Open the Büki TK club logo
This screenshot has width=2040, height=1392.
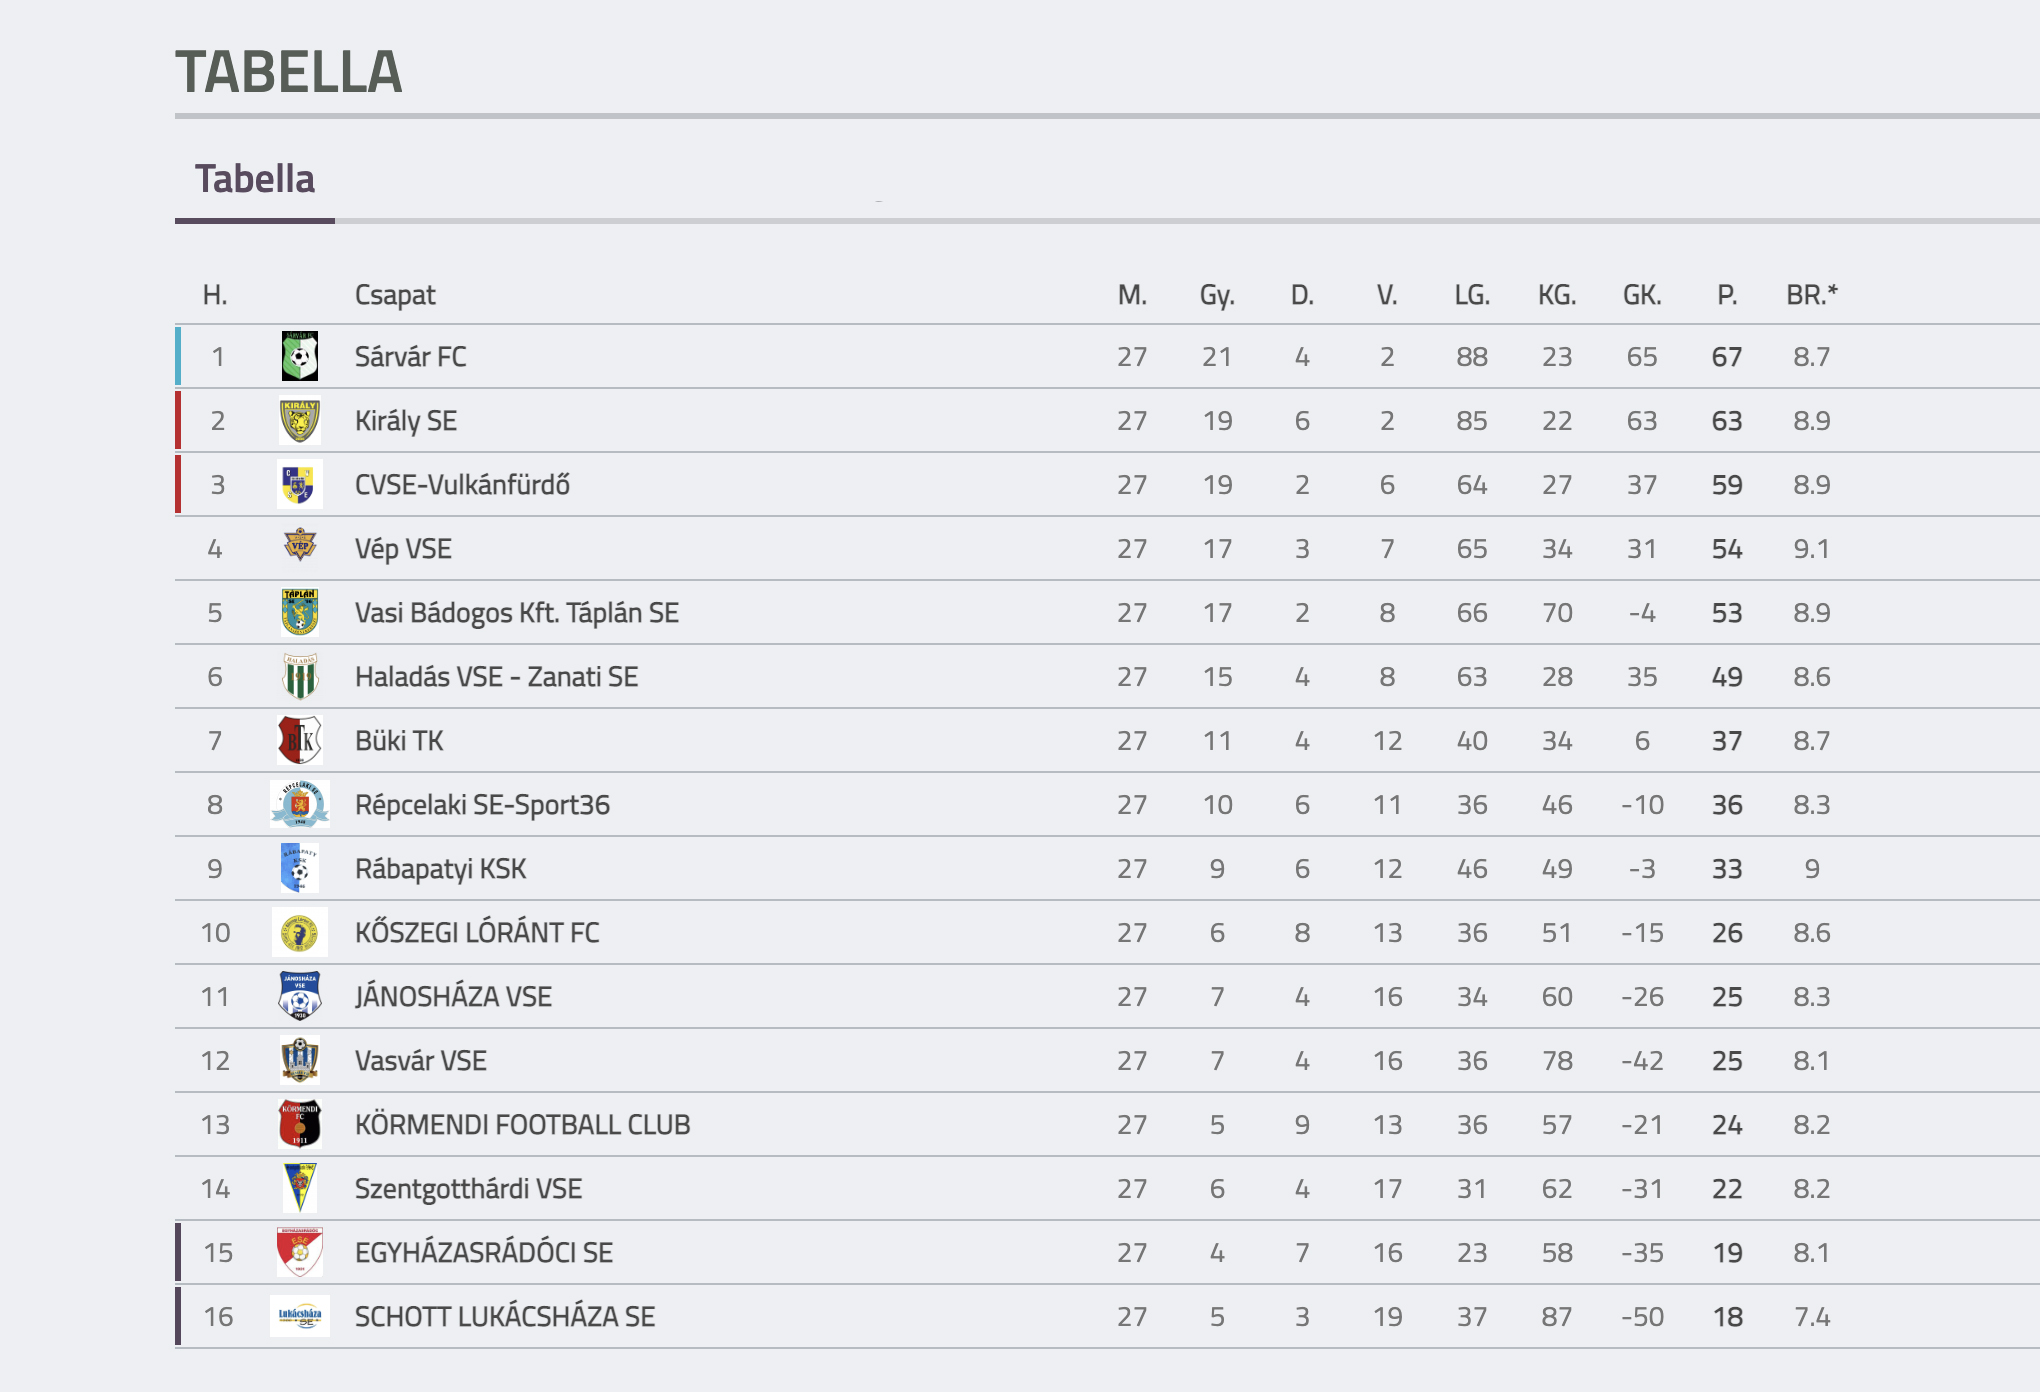click(x=300, y=740)
